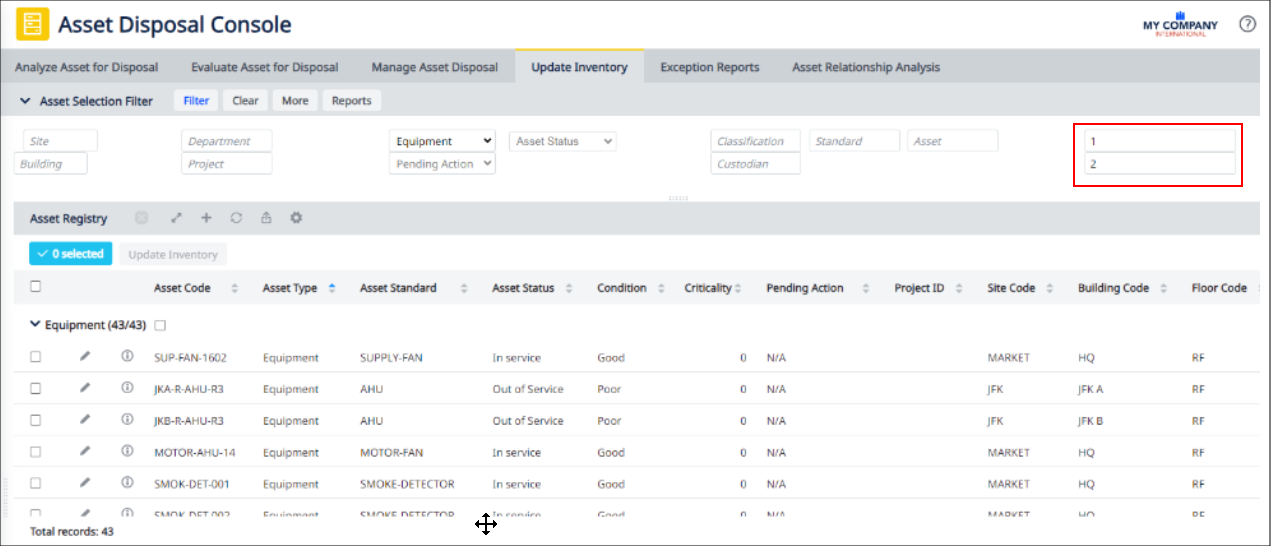
Task: Click the plus icon to add asset
Action: [206, 218]
